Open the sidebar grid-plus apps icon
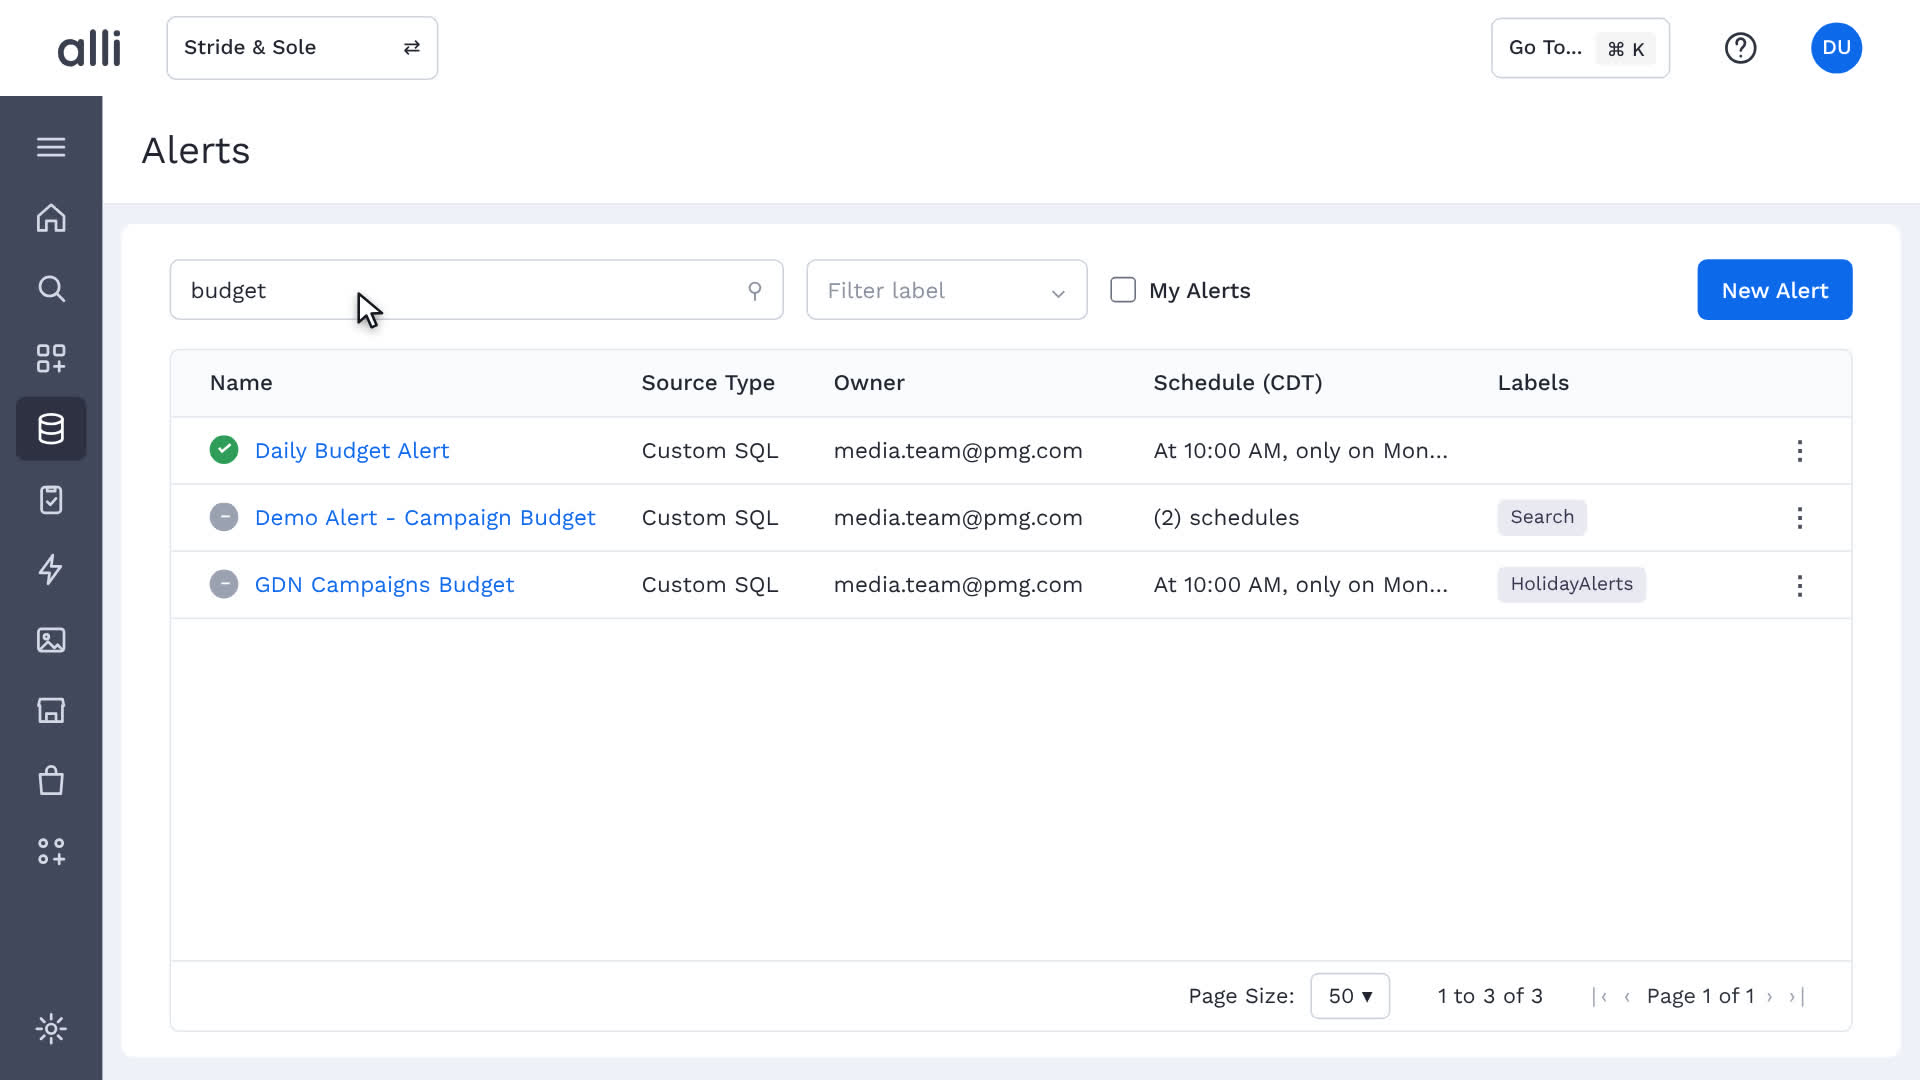This screenshot has height=1080, width=1920. click(x=51, y=359)
